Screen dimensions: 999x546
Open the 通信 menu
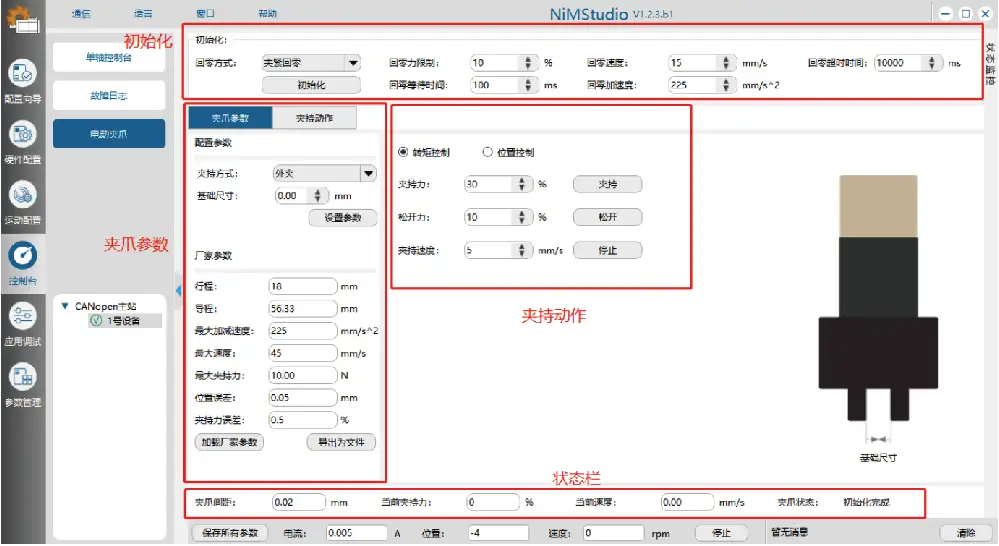(81, 13)
